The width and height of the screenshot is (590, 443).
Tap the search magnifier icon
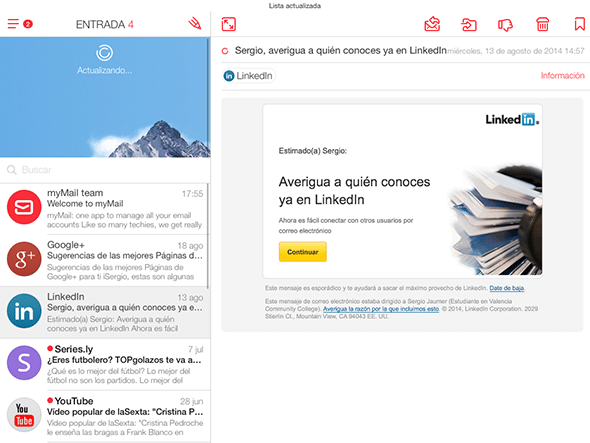[x=12, y=170]
